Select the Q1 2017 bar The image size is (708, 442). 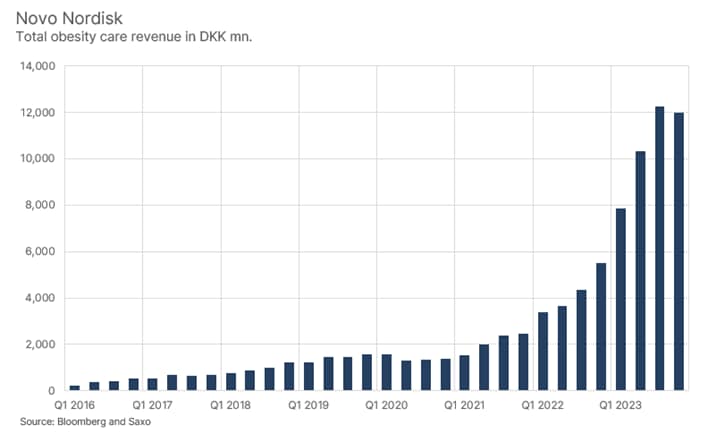tap(153, 384)
